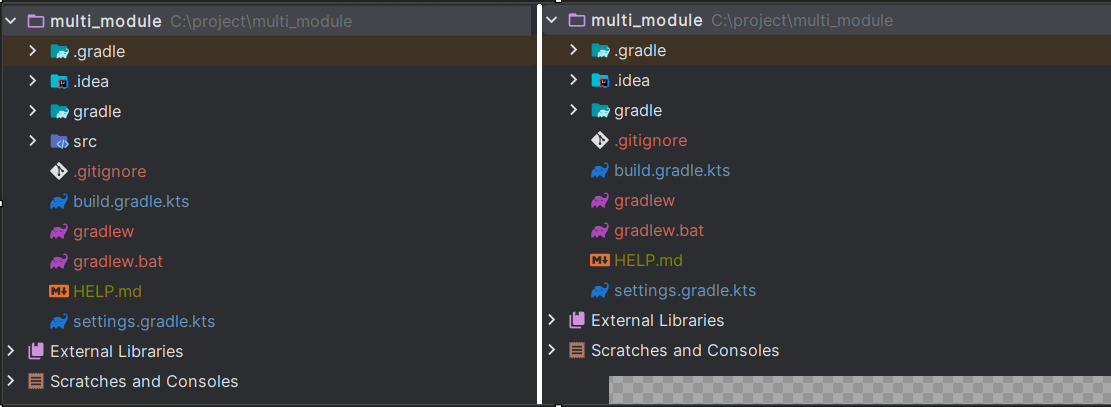Click gradle folder icon in left panel

(60, 112)
